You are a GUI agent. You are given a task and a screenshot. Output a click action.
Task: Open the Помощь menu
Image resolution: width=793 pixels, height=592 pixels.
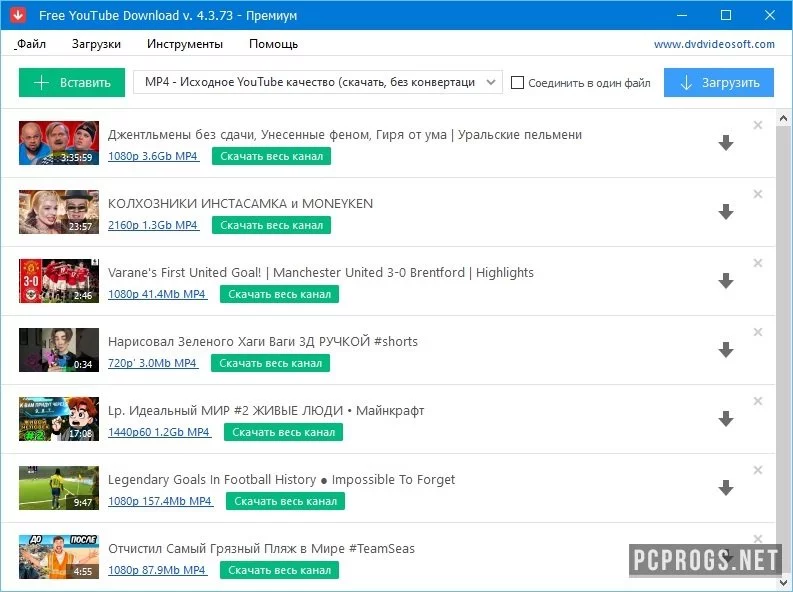coord(273,44)
